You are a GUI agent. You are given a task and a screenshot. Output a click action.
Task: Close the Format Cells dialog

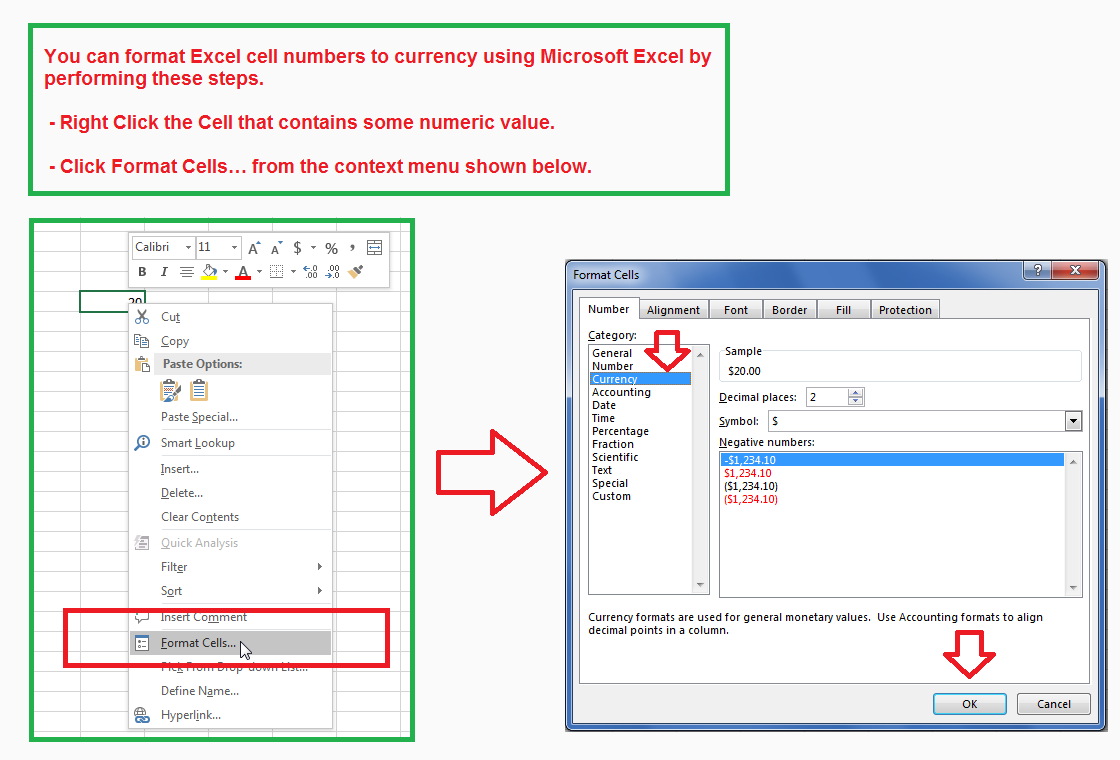click(1076, 270)
